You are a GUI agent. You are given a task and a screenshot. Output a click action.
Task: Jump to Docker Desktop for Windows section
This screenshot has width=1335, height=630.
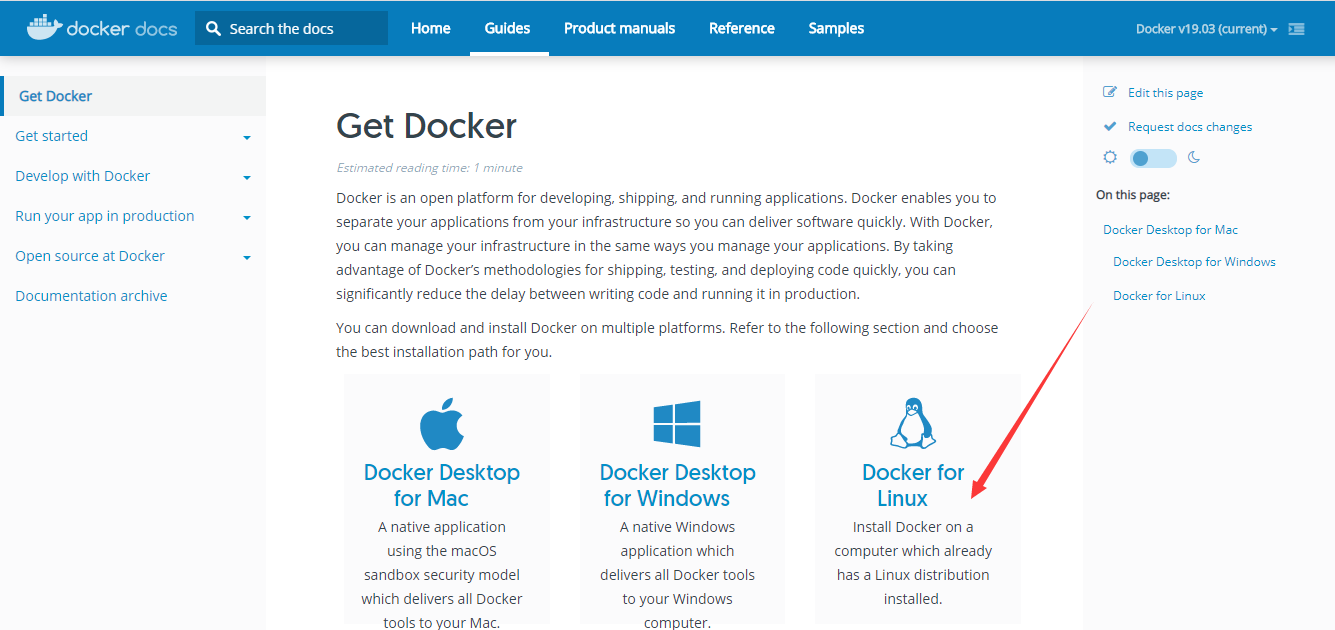tap(1194, 262)
